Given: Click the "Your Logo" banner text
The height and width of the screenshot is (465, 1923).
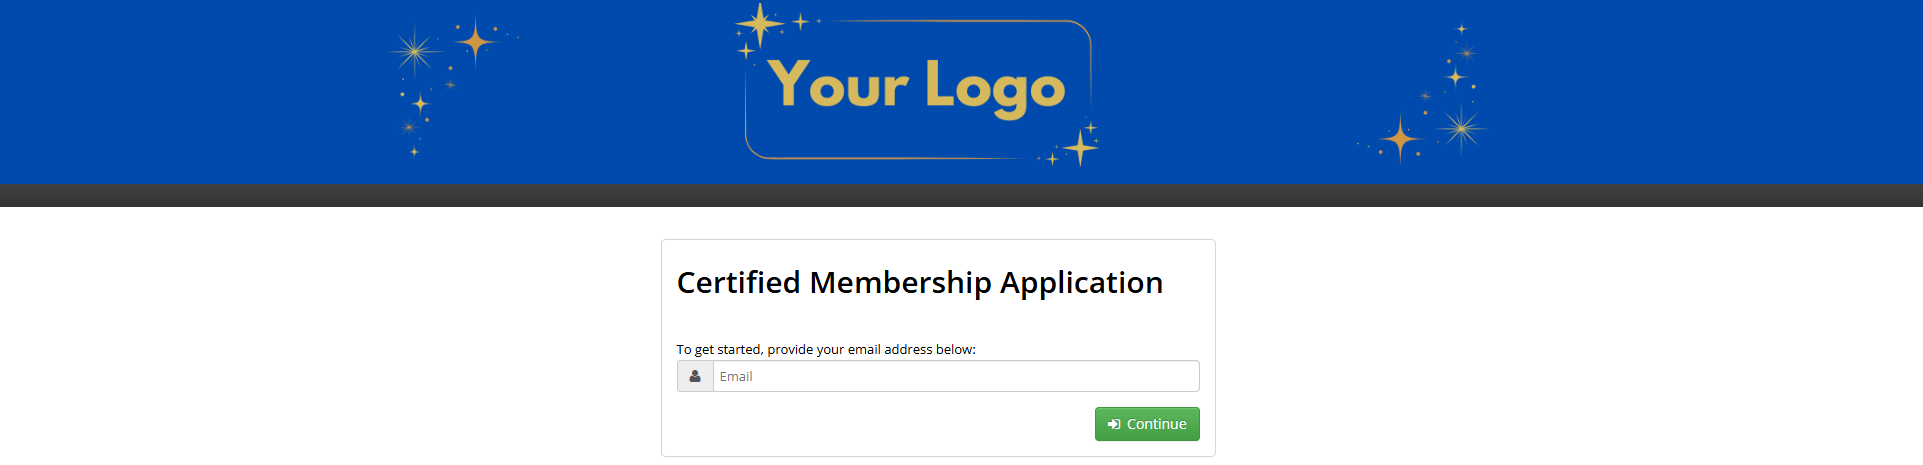Looking at the screenshot, I should 916,86.
